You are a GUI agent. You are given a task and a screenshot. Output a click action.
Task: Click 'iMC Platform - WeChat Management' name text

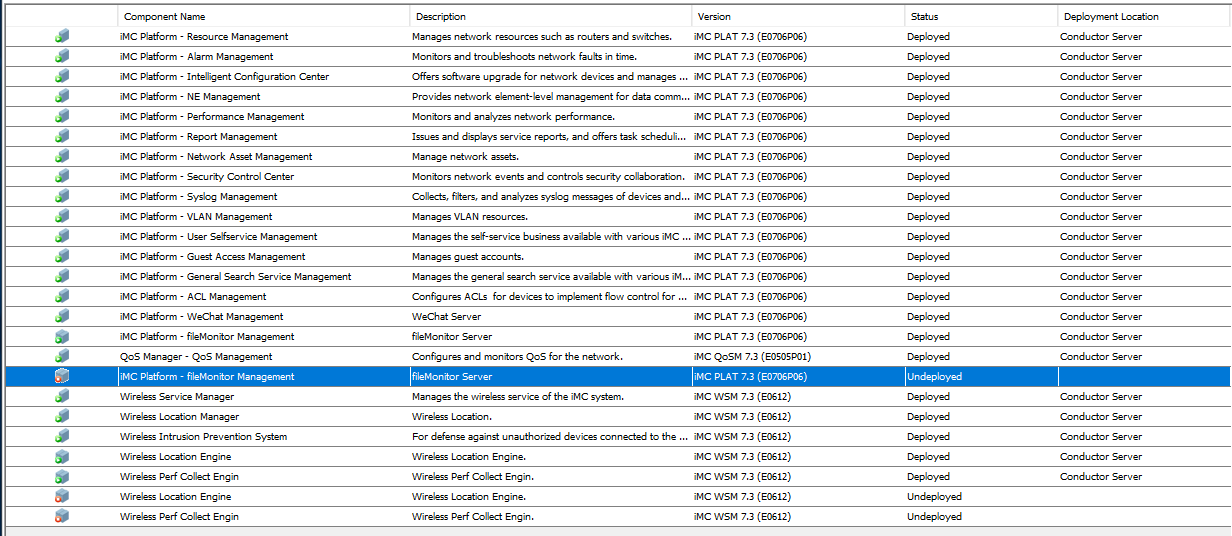tap(201, 317)
